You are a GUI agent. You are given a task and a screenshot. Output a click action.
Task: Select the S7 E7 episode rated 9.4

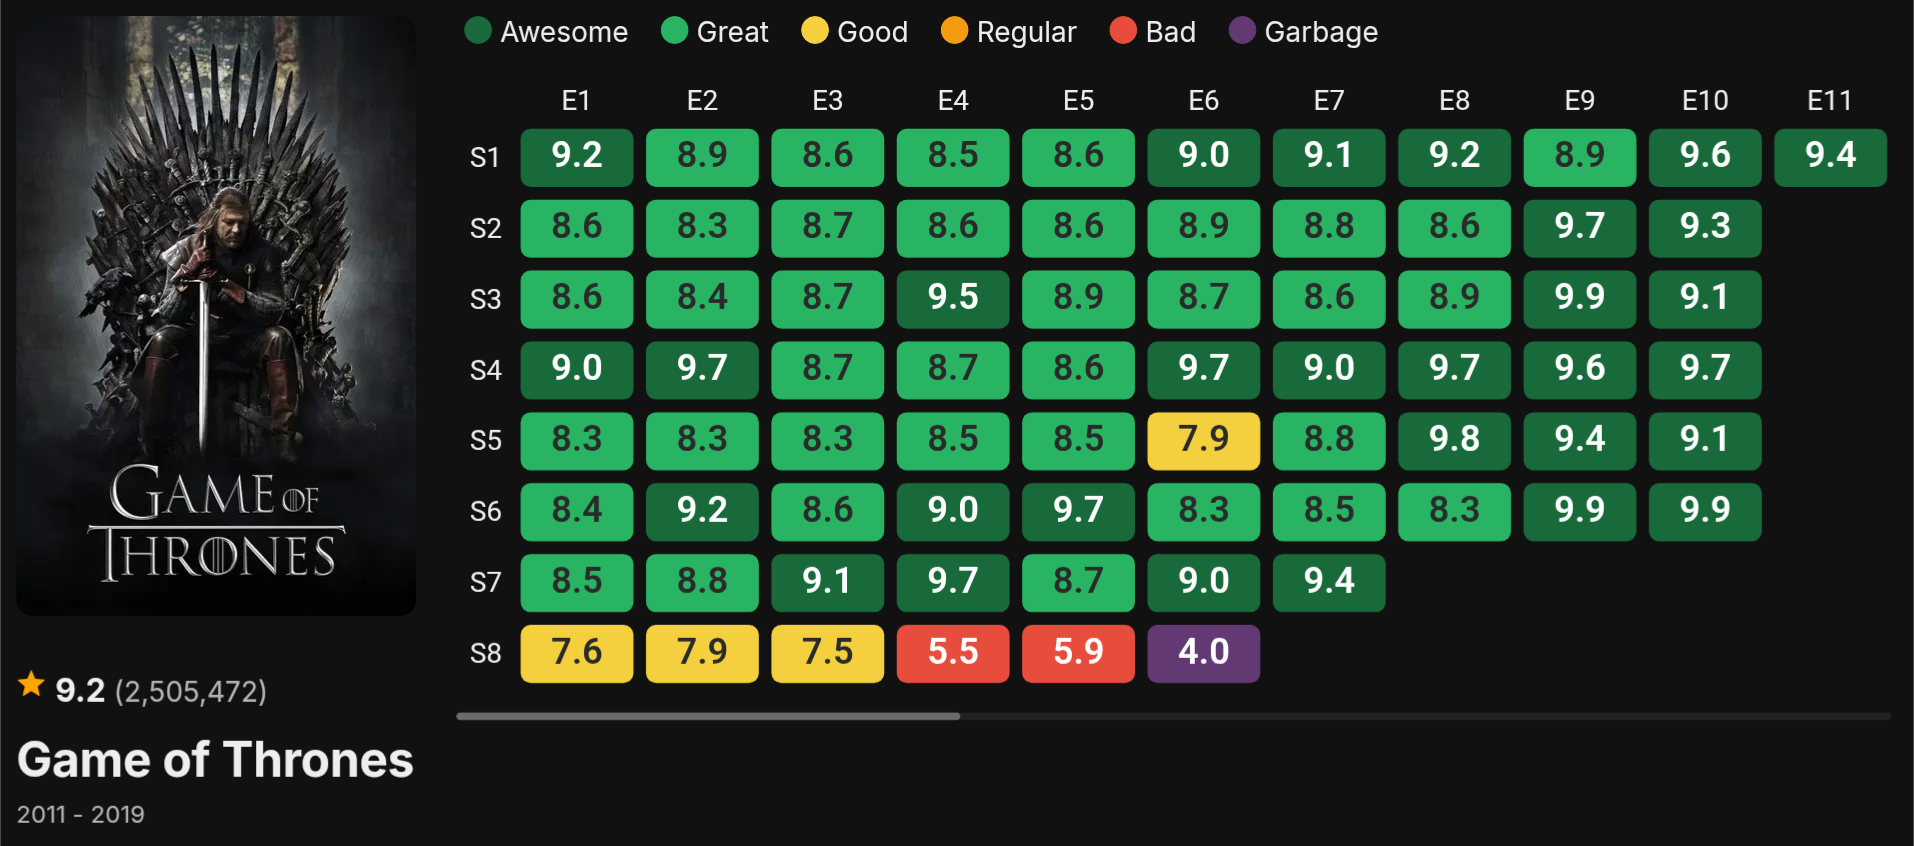click(x=1328, y=582)
